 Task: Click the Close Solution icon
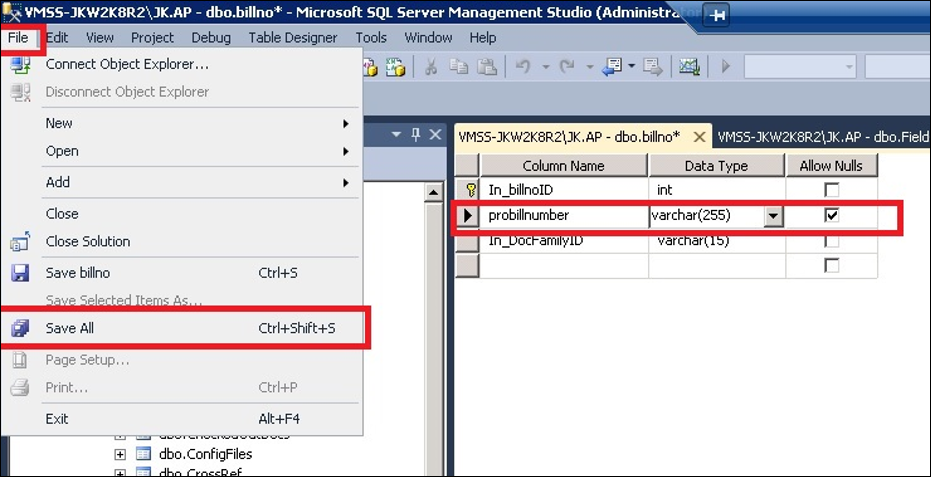click(20, 241)
